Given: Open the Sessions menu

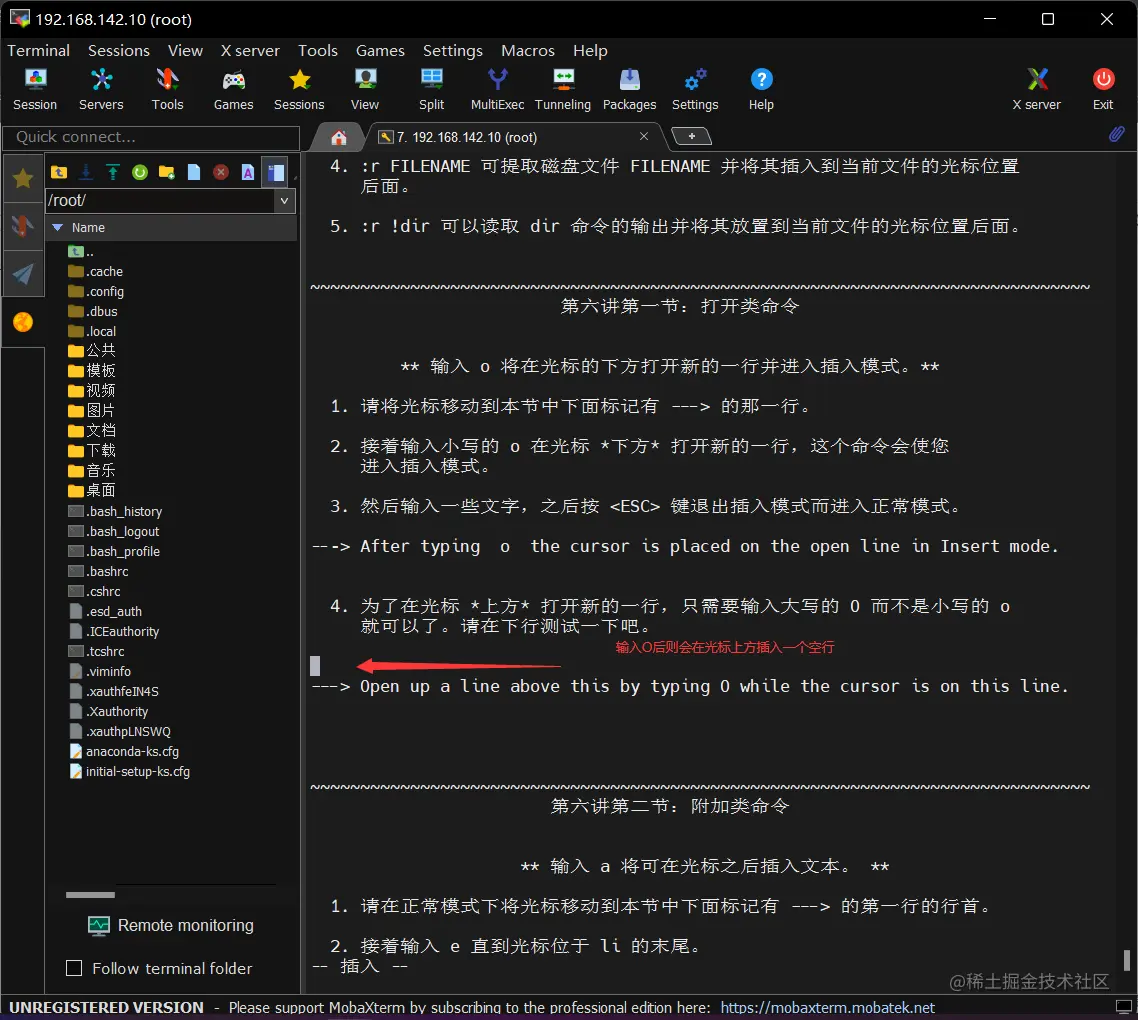Looking at the screenshot, I should (119, 50).
